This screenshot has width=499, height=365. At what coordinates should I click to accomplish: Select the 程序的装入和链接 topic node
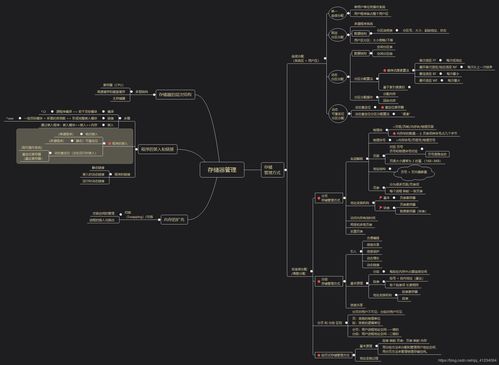pyautogui.click(x=158, y=149)
